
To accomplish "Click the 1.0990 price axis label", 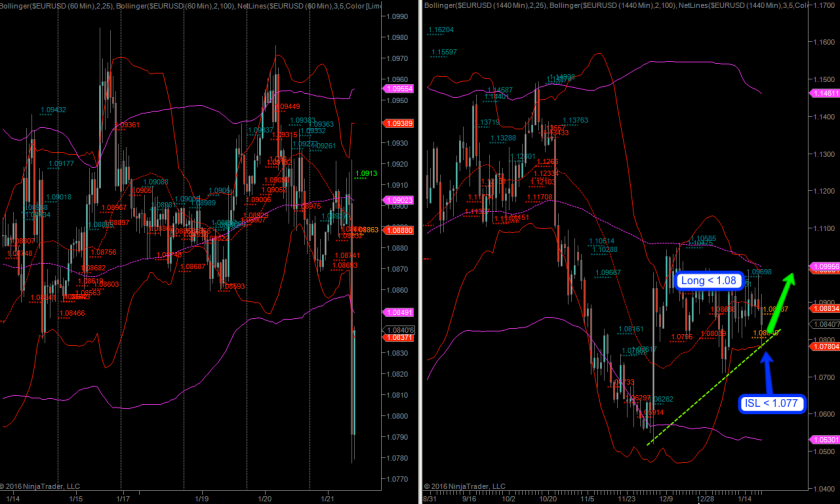I will click(x=397, y=17).
